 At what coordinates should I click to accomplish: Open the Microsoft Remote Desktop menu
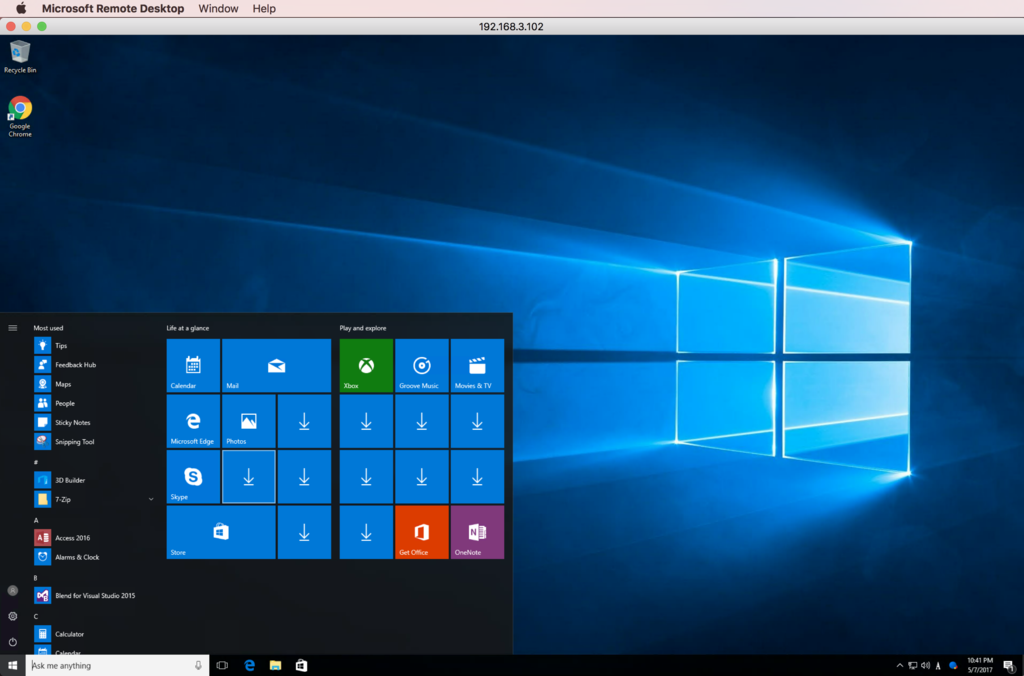113,8
